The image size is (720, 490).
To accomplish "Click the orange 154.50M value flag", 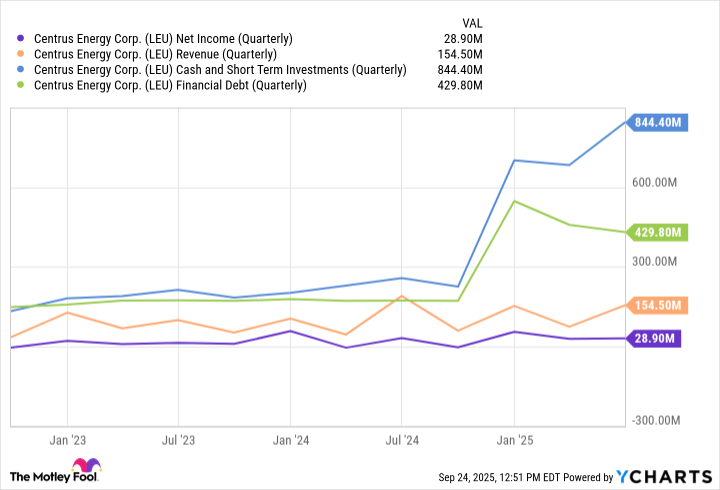I will click(x=658, y=305).
